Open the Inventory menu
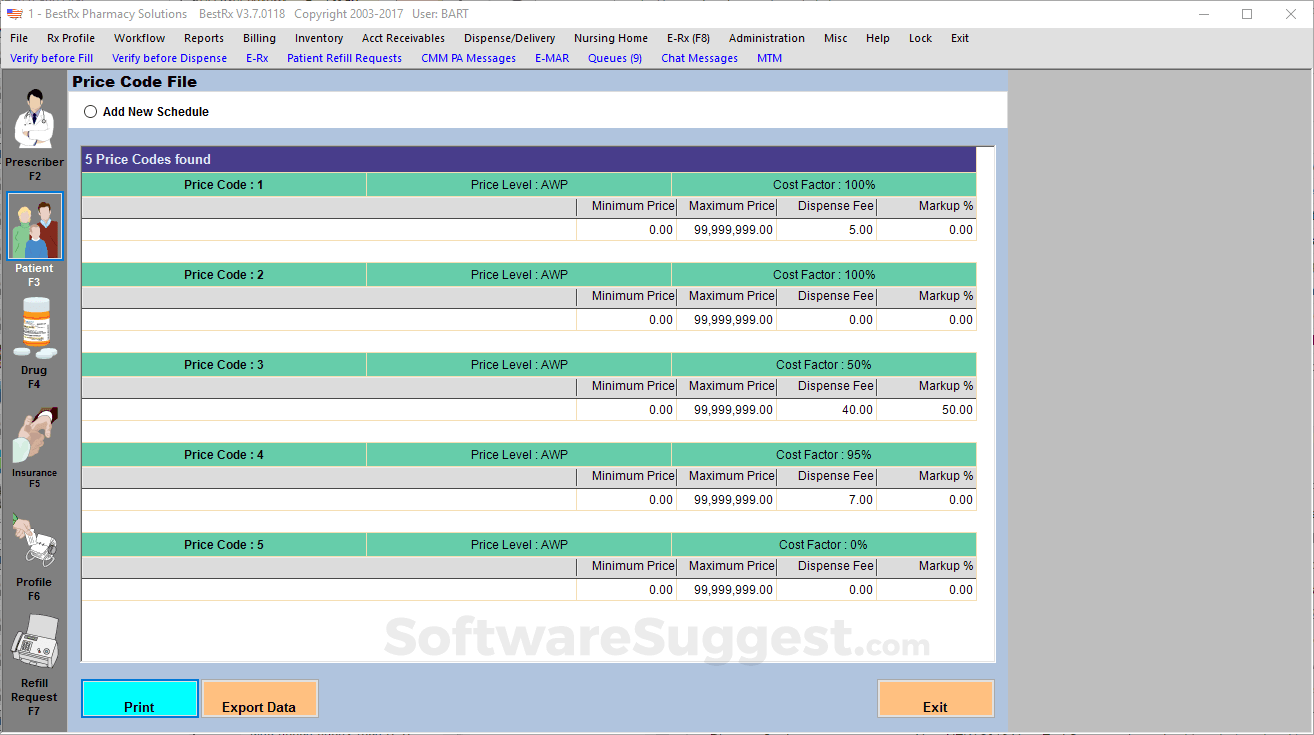This screenshot has width=1314, height=735. 319,38
